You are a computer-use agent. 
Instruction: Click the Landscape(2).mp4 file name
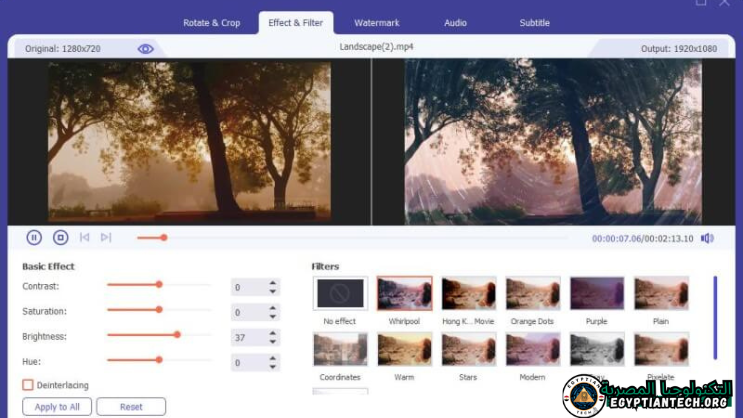click(376, 46)
